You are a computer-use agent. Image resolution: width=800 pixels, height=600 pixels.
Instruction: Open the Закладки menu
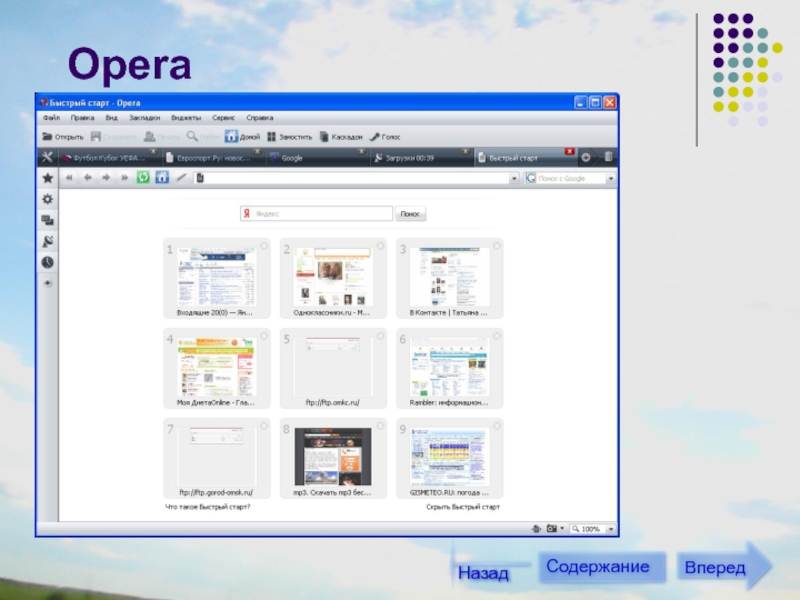pyautogui.click(x=144, y=117)
